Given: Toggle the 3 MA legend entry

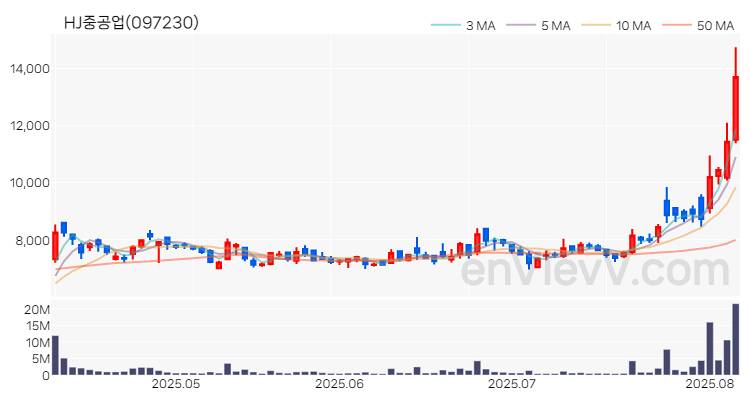Looking at the screenshot, I should (x=463, y=25).
